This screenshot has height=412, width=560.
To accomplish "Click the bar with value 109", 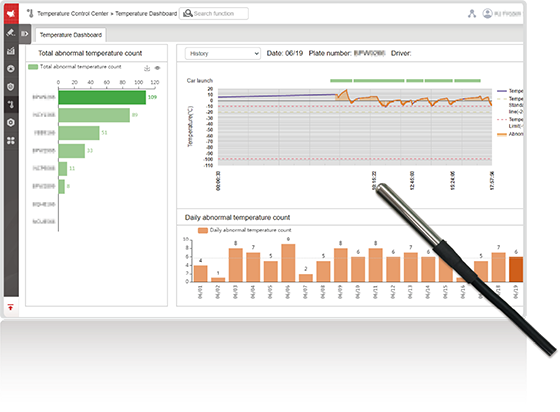I will click(102, 97).
